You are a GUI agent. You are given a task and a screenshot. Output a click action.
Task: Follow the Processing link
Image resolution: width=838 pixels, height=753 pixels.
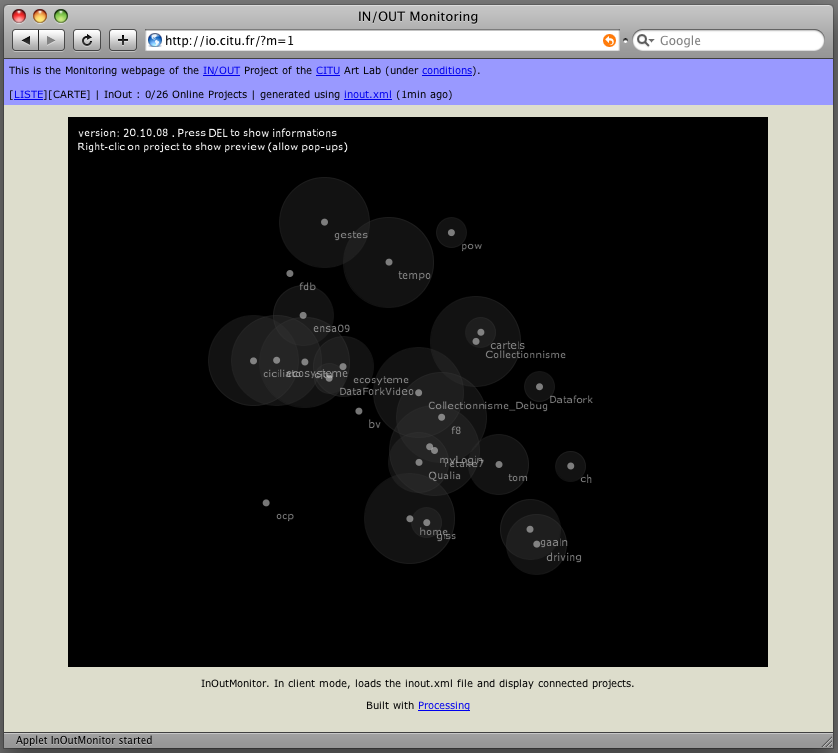pyautogui.click(x=443, y=706)
